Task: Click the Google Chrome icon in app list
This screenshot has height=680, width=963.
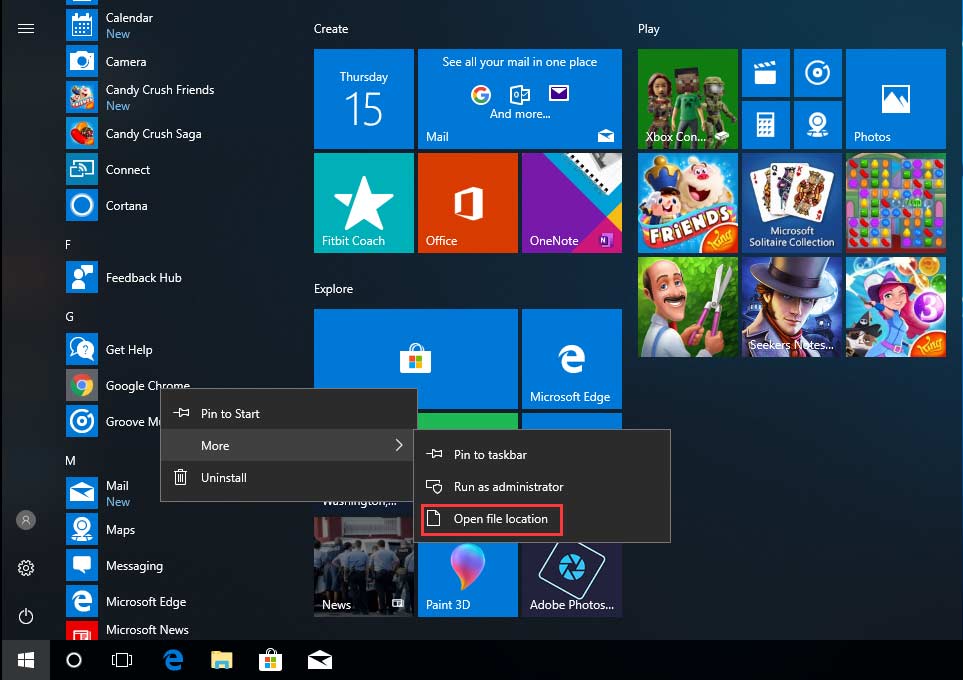Action: [x=82, y=386]
